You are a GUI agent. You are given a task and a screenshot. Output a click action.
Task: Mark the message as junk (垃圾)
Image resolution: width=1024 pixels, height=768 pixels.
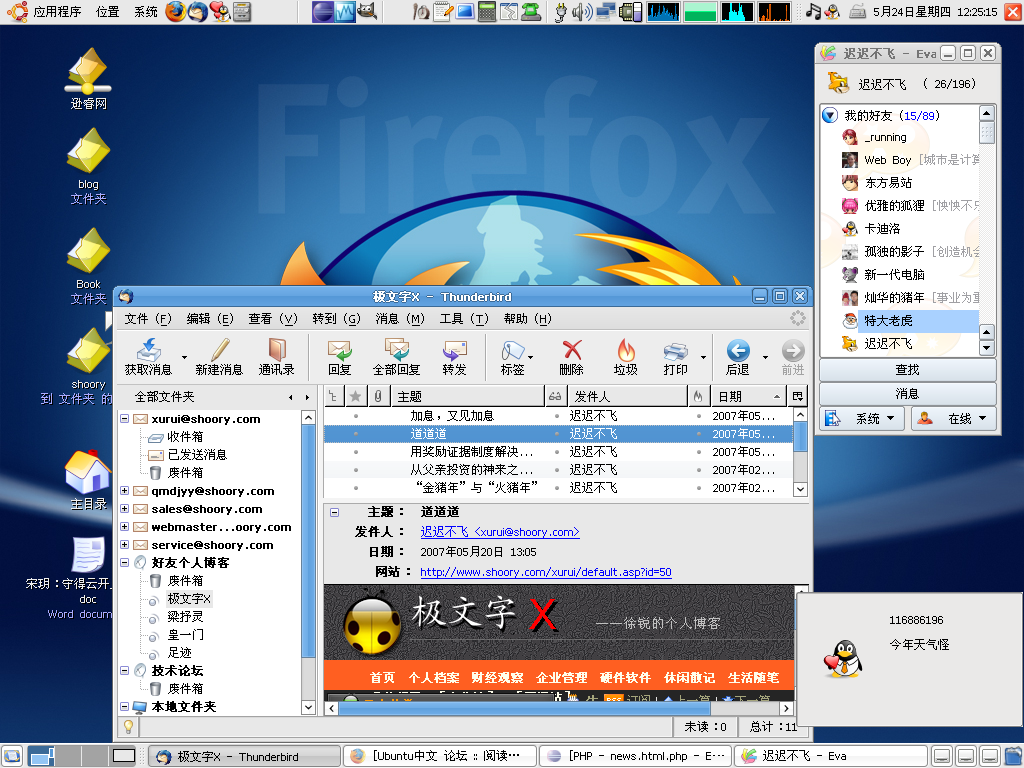pos(626,357)
